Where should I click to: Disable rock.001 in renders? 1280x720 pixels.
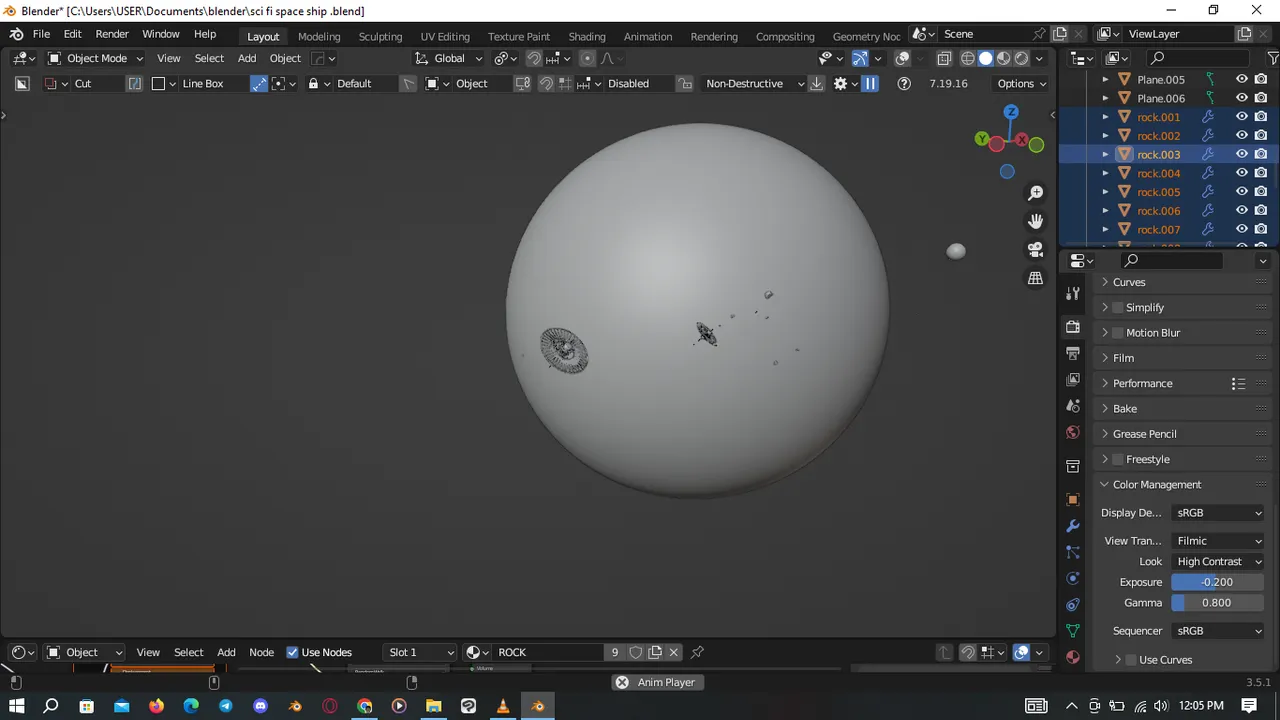1261,117
